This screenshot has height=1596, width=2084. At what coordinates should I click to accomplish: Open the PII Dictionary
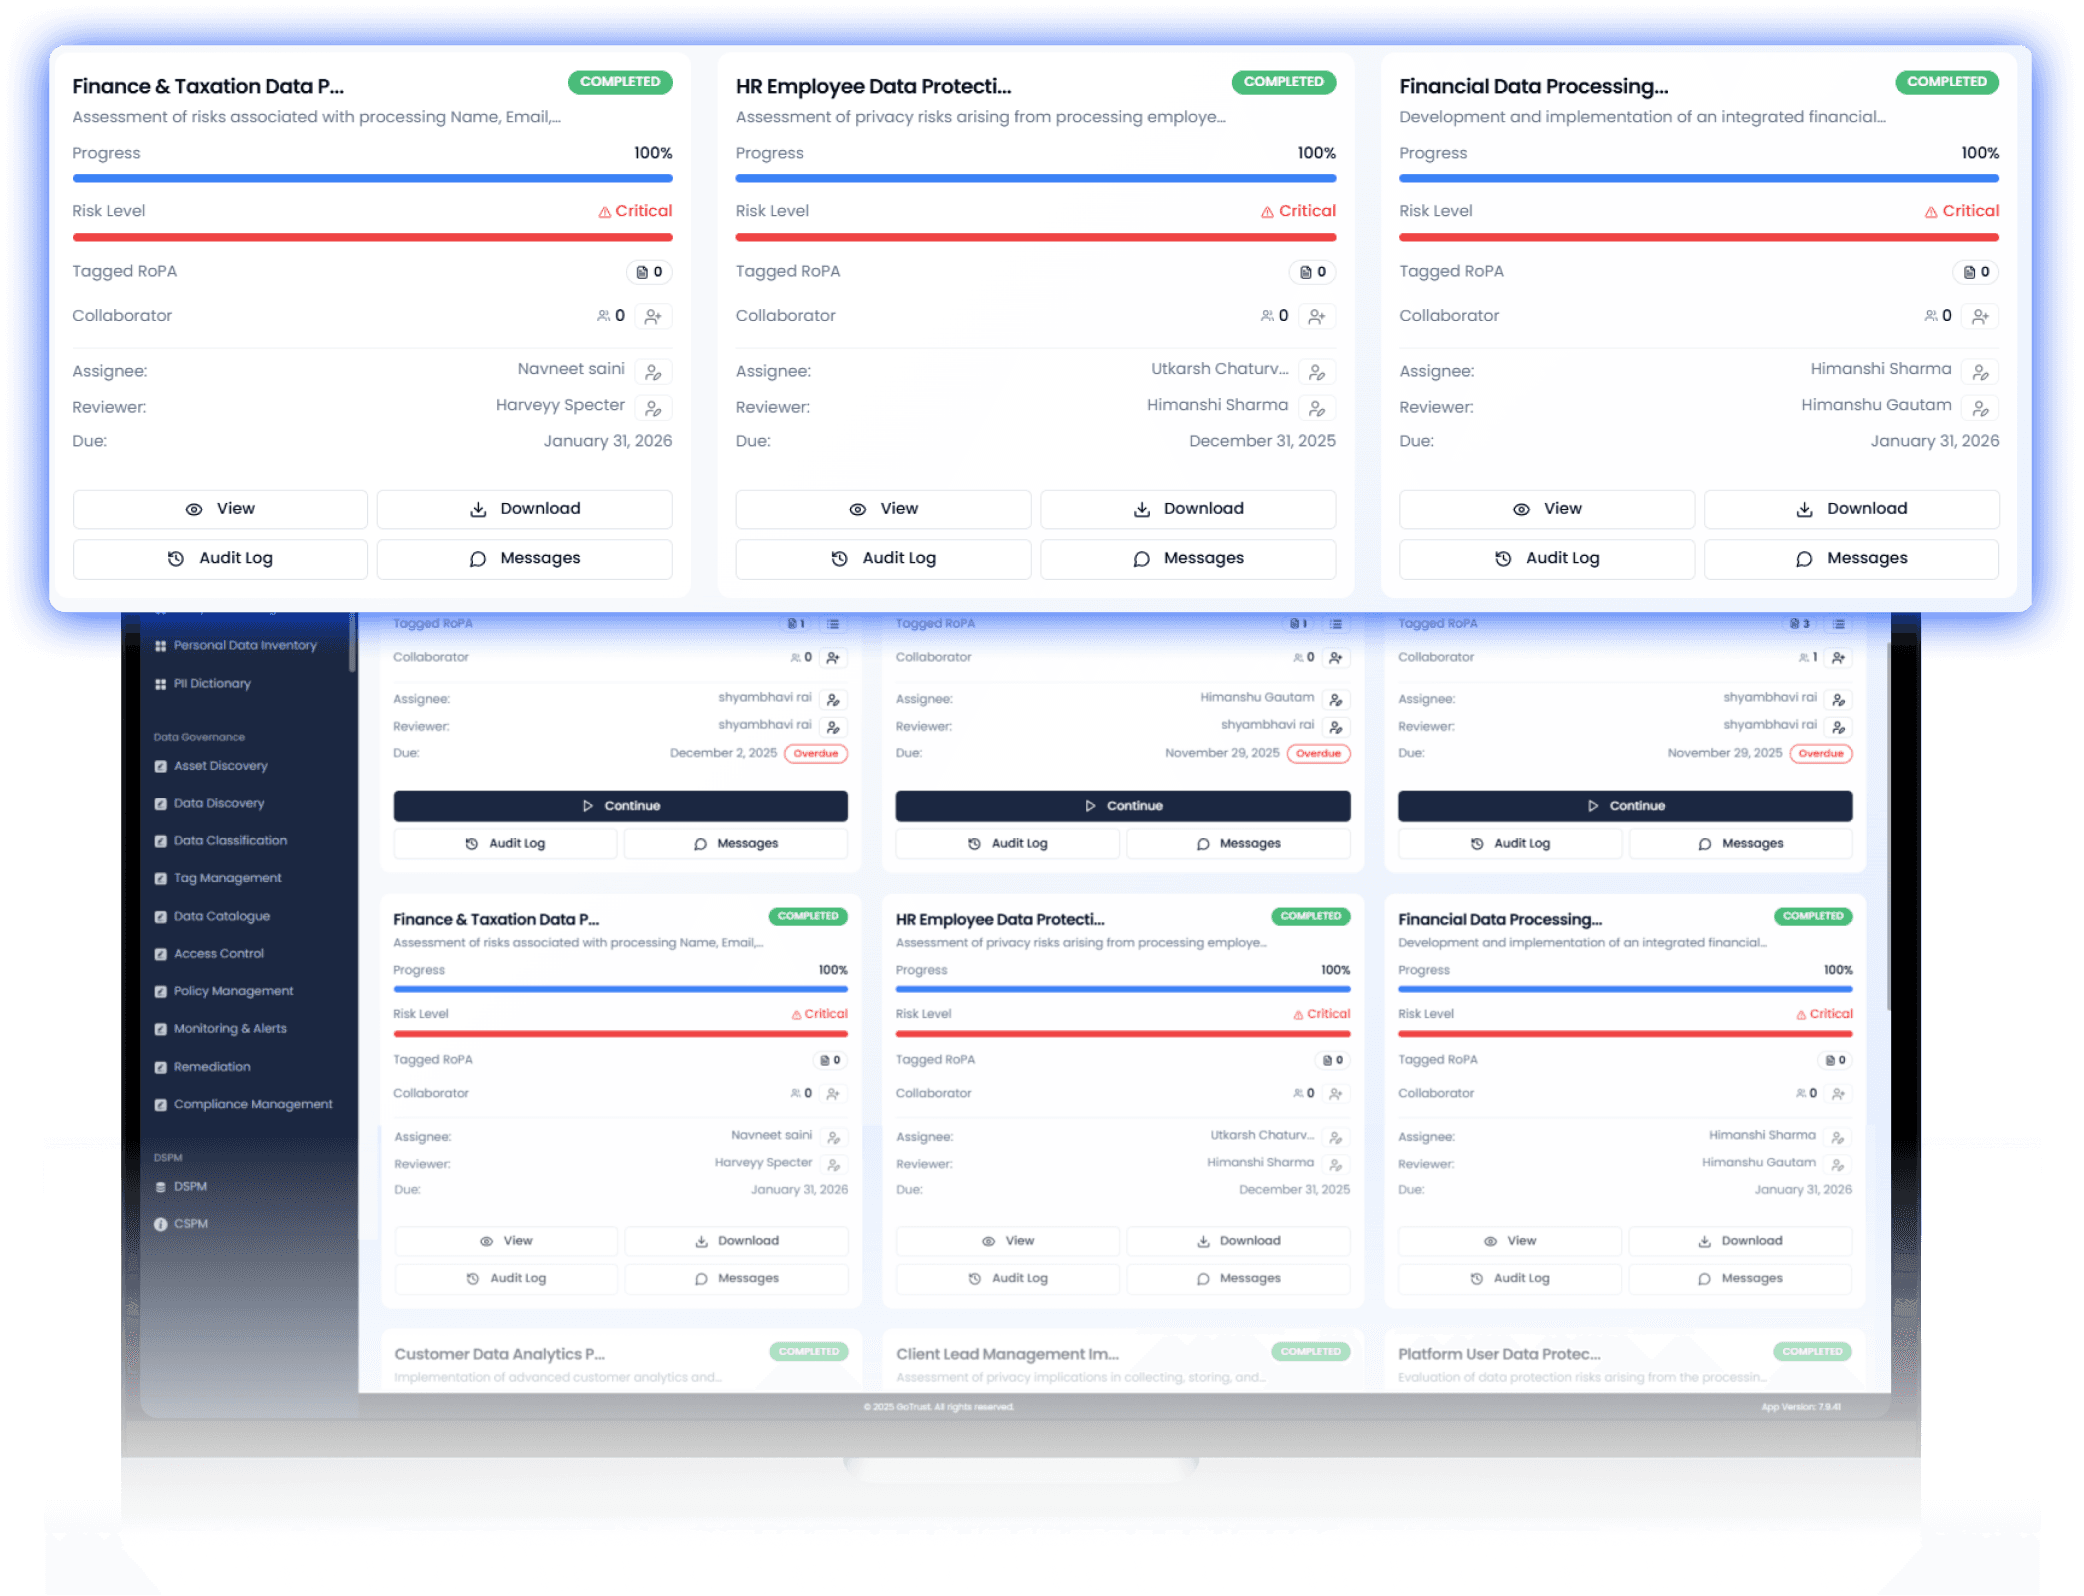pyautogui.click(x=213, y=683)
